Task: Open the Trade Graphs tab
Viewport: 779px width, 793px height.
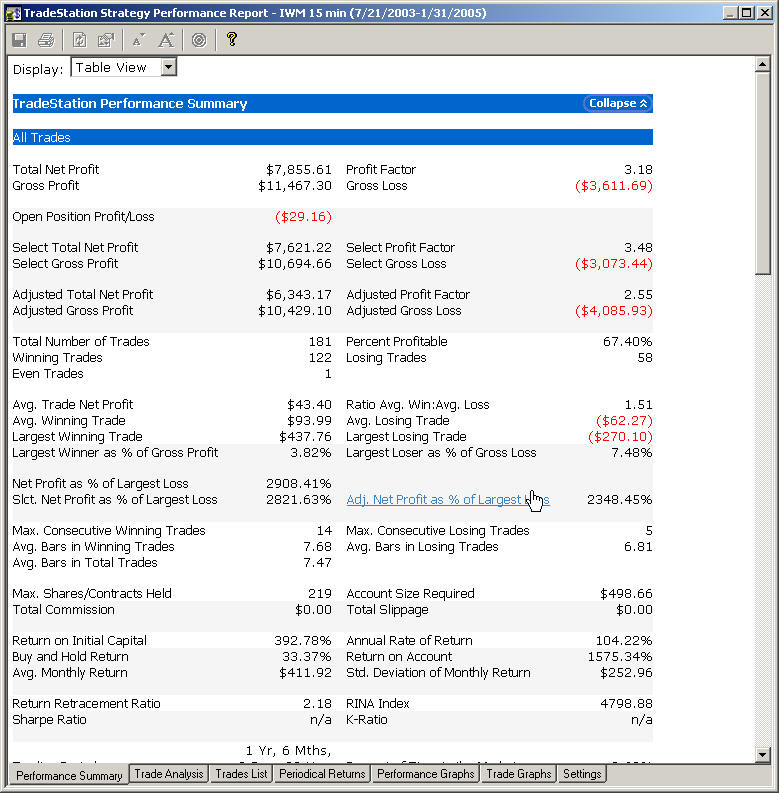Action: (518, 774)
